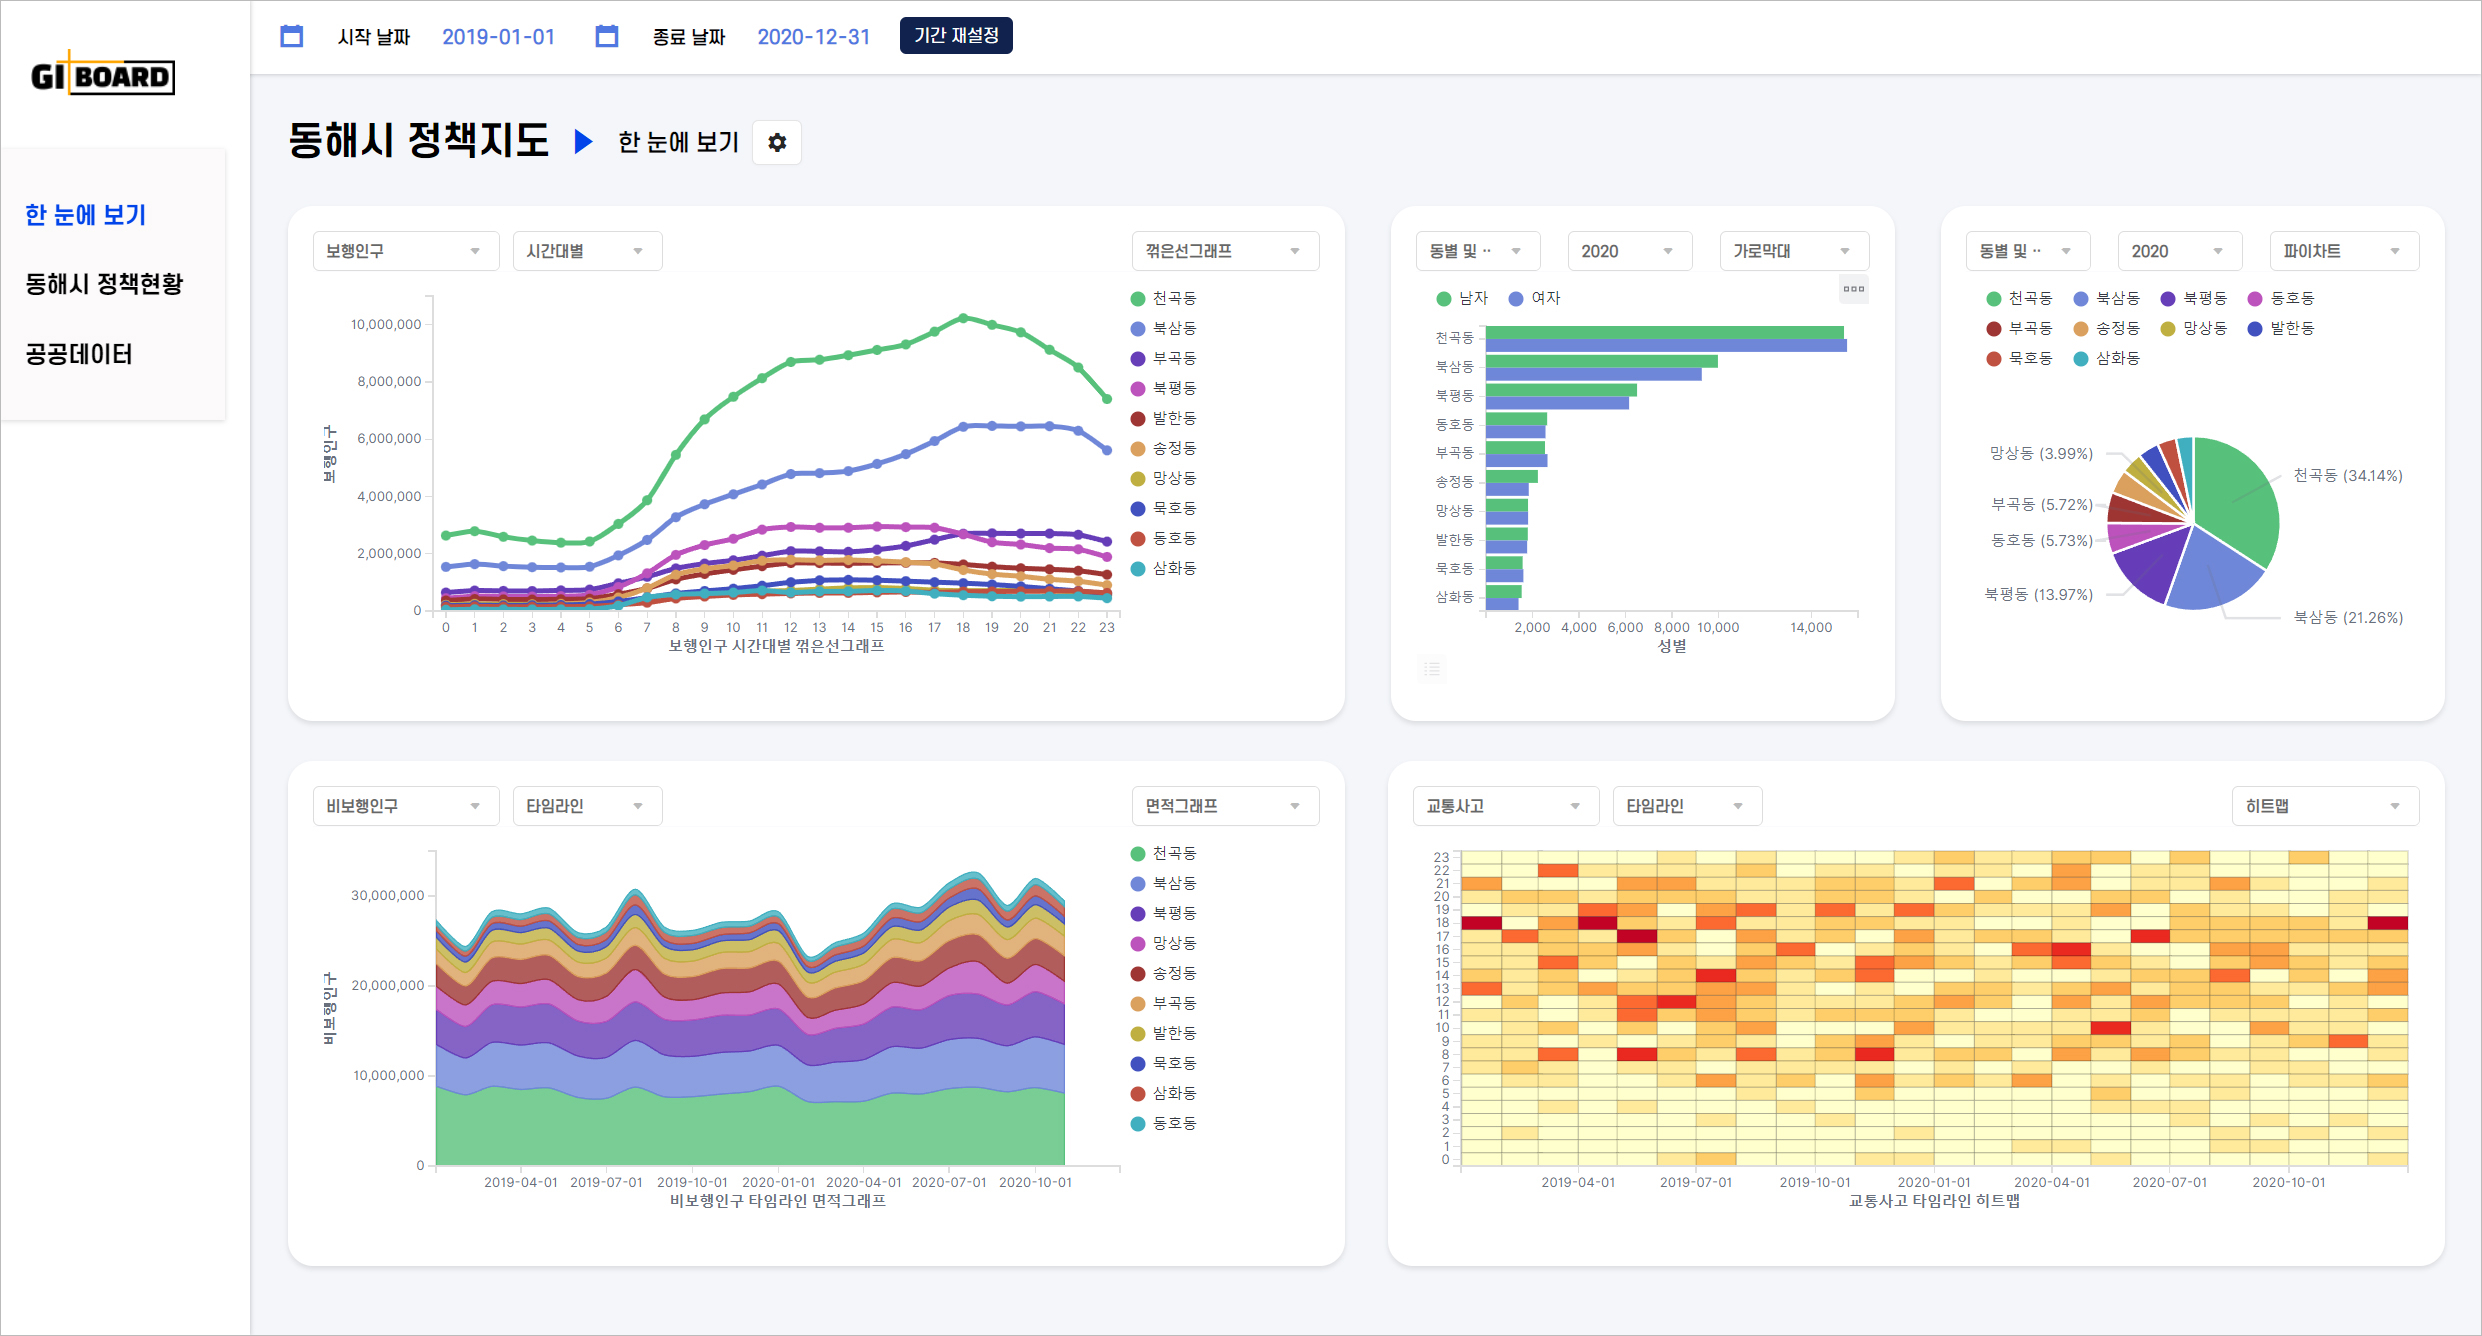The height and width of the screenshot is (1336, 2482).
Task: Open dashboard settings gear icon
Action: (x=777, y=143)
